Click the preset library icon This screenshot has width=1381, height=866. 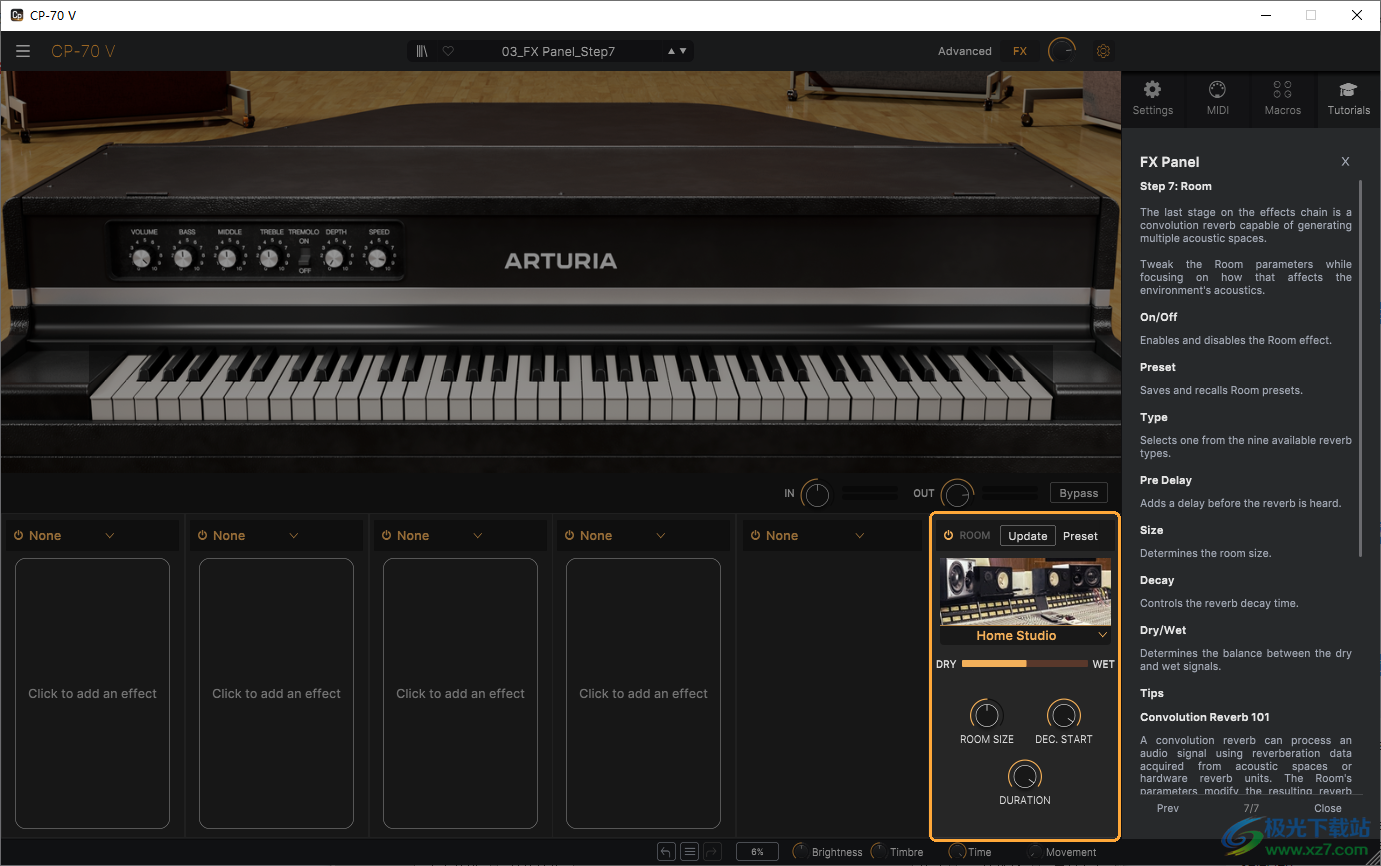coord(421,50)
